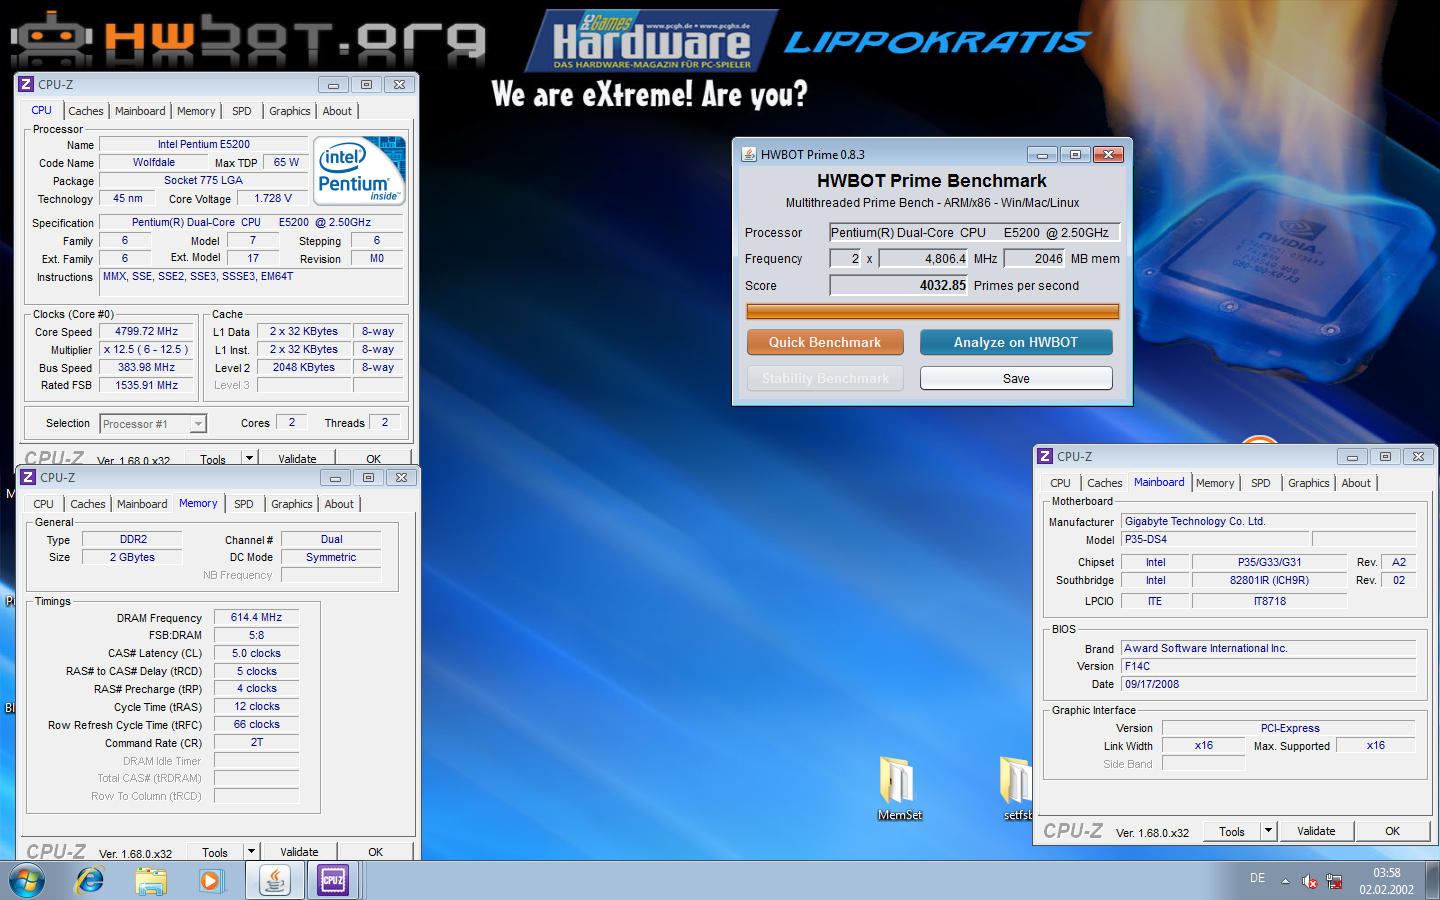Expand Tools dropdown arrow in top CPU-Z window
Screen dimensions: 1440x900
[x=249, y=458]
